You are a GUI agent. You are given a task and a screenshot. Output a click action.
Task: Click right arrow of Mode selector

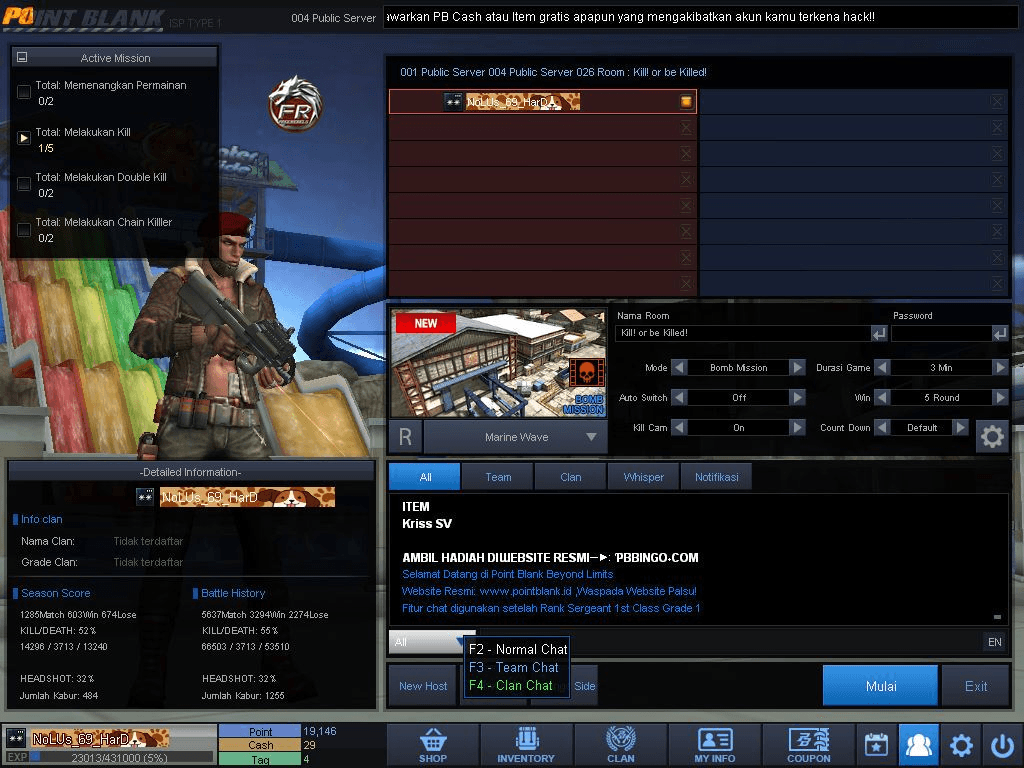pyautogui.click(x=797, y=368)
